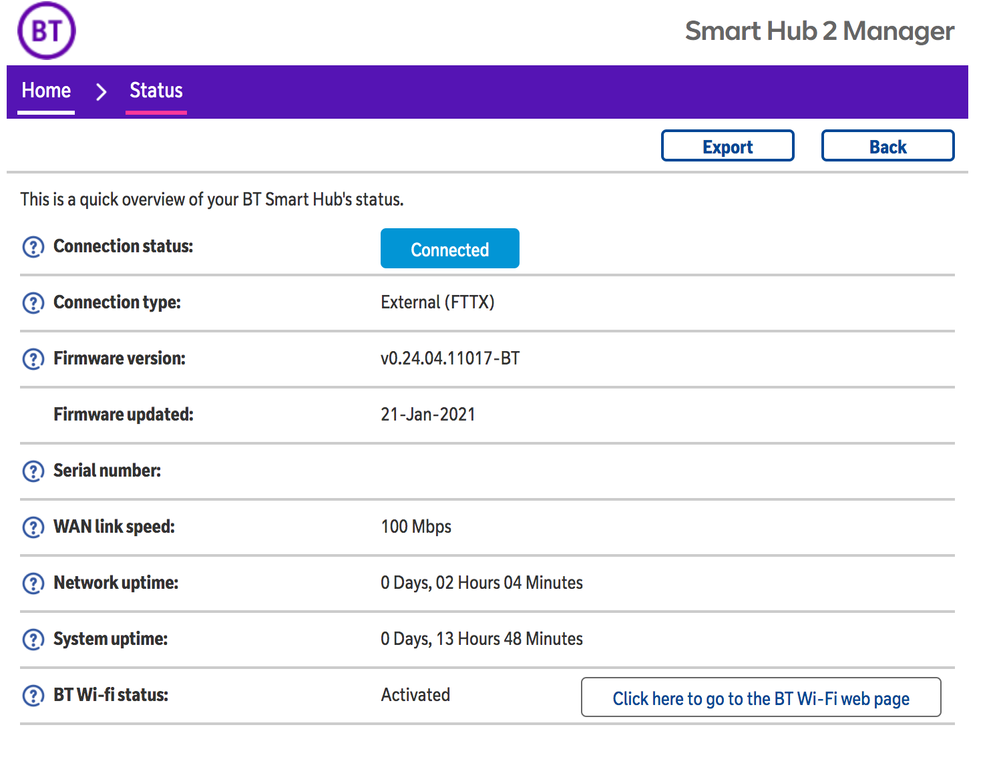
Task: Show help for Firmware version
Action: pos(33,359)
